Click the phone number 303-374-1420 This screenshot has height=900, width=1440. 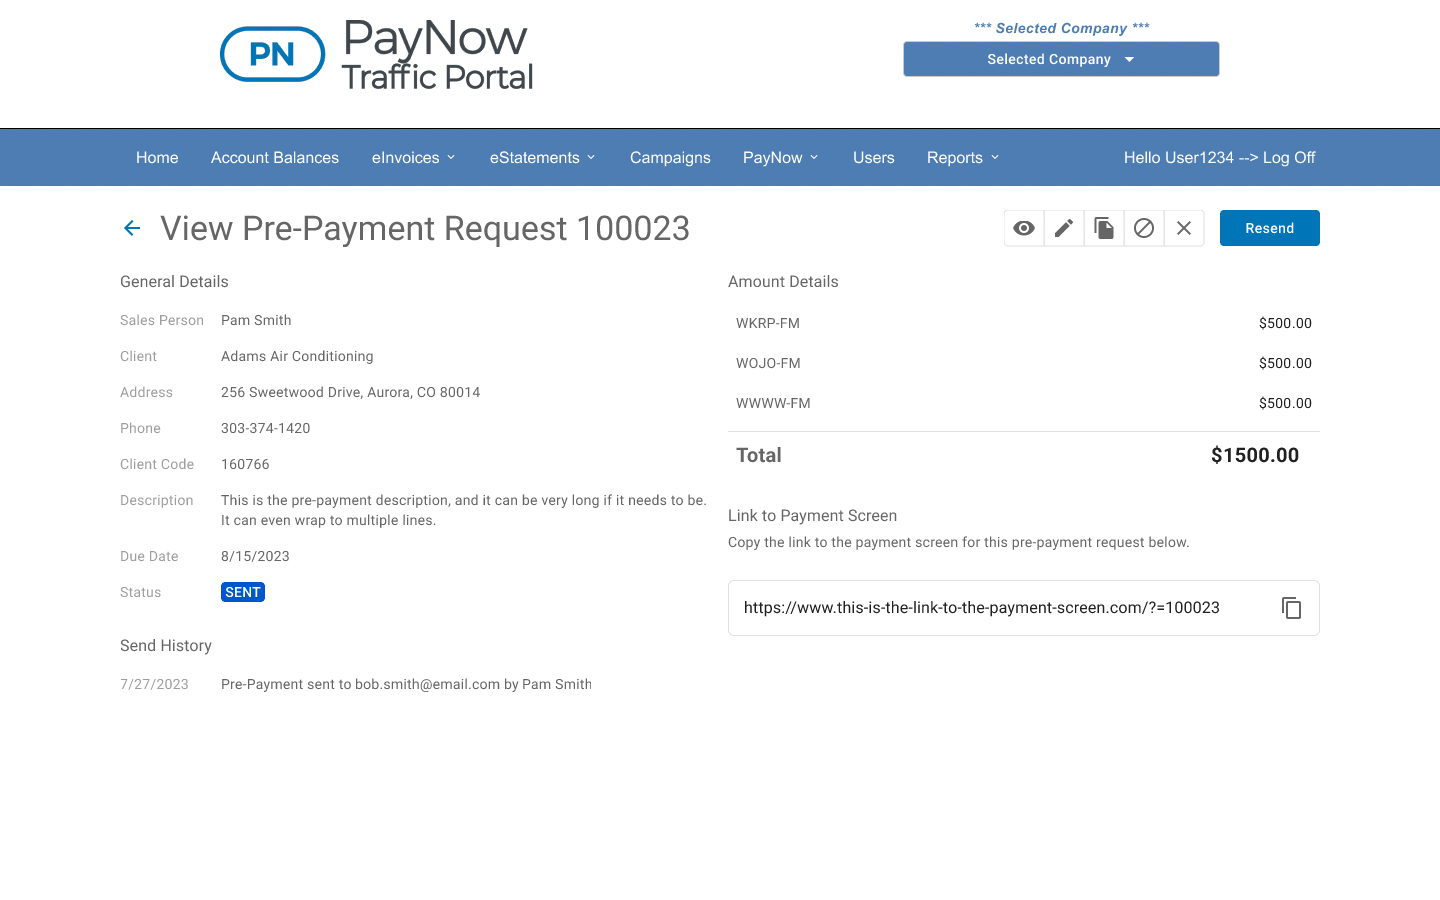(266, 428)
